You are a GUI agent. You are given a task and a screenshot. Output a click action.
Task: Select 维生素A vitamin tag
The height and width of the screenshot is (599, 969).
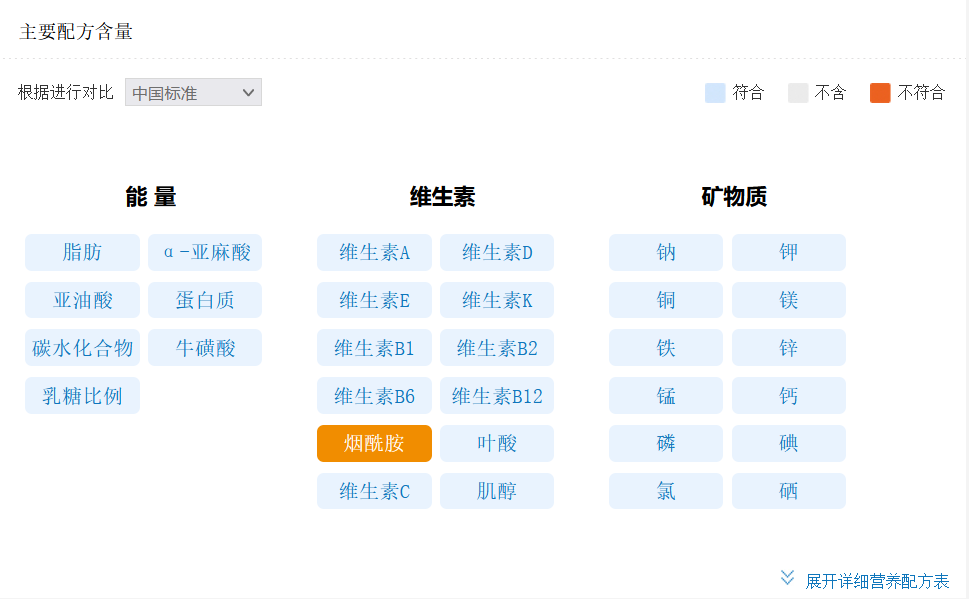[x=374, y=252]
